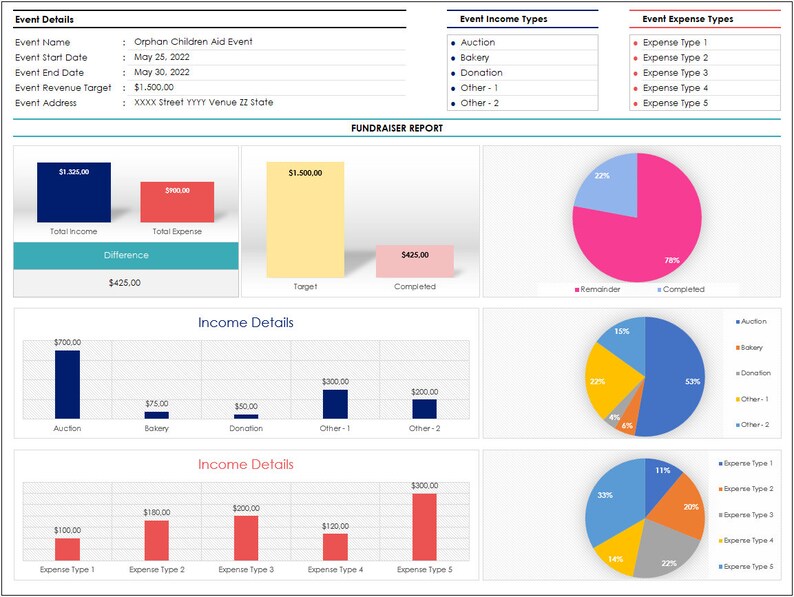Select 'Other - 2' in the Event Income Types list

(523, 103)
